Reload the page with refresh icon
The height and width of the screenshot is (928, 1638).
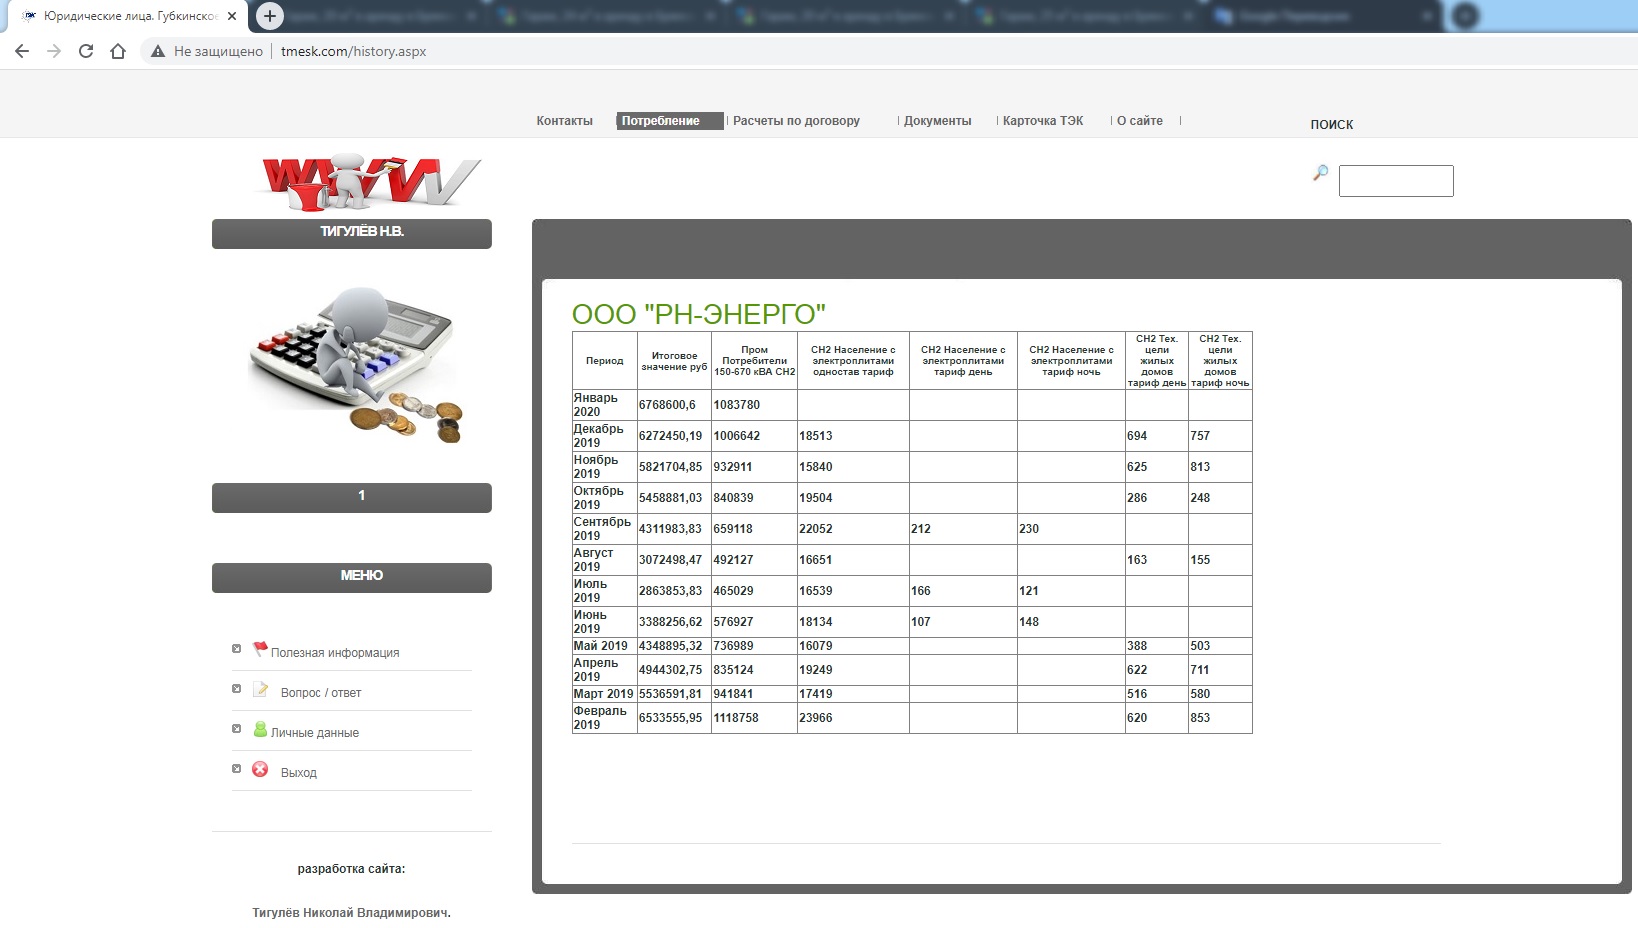click(86, 51)
